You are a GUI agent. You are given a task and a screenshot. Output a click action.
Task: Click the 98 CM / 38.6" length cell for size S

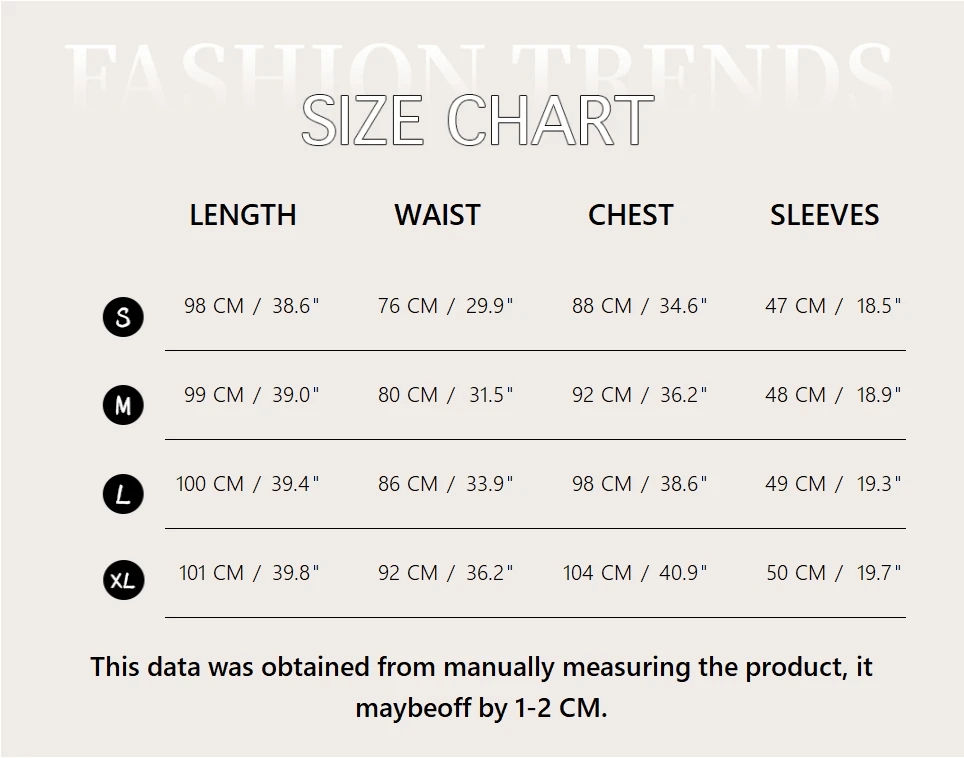251,306
